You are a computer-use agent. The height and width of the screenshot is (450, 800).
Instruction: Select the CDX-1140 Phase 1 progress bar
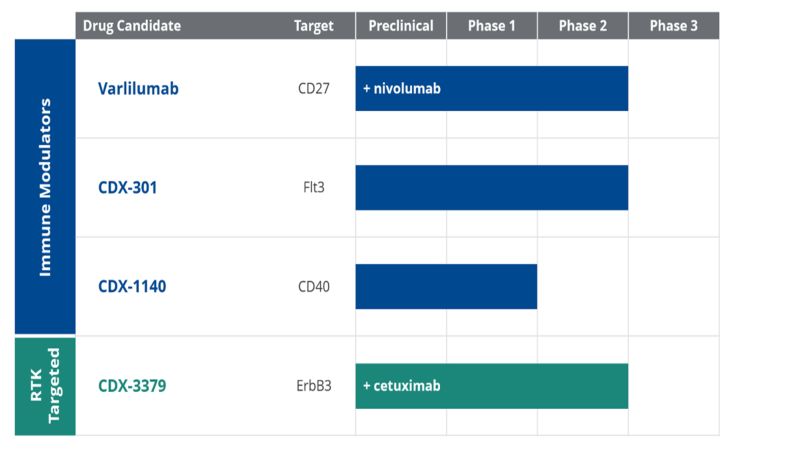tap(446, 286)
